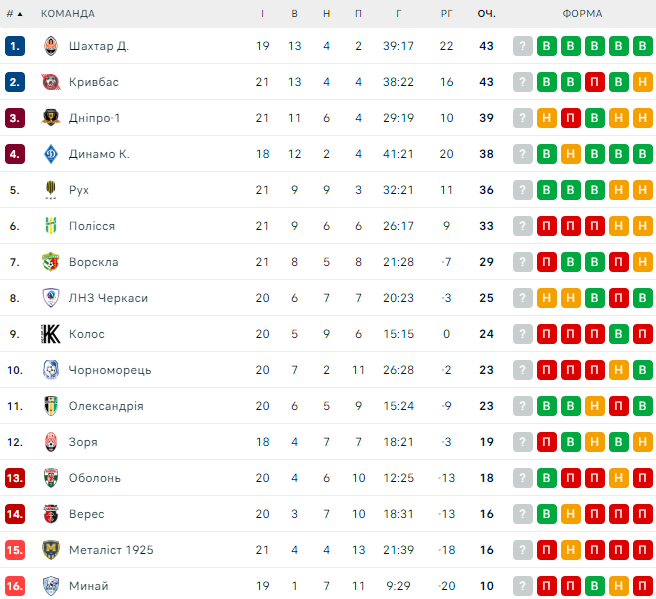This screenshot has height=599, width=656.
Task: Click Dnipro-1's first orange Н form badge
Action: tap(547, 118)
